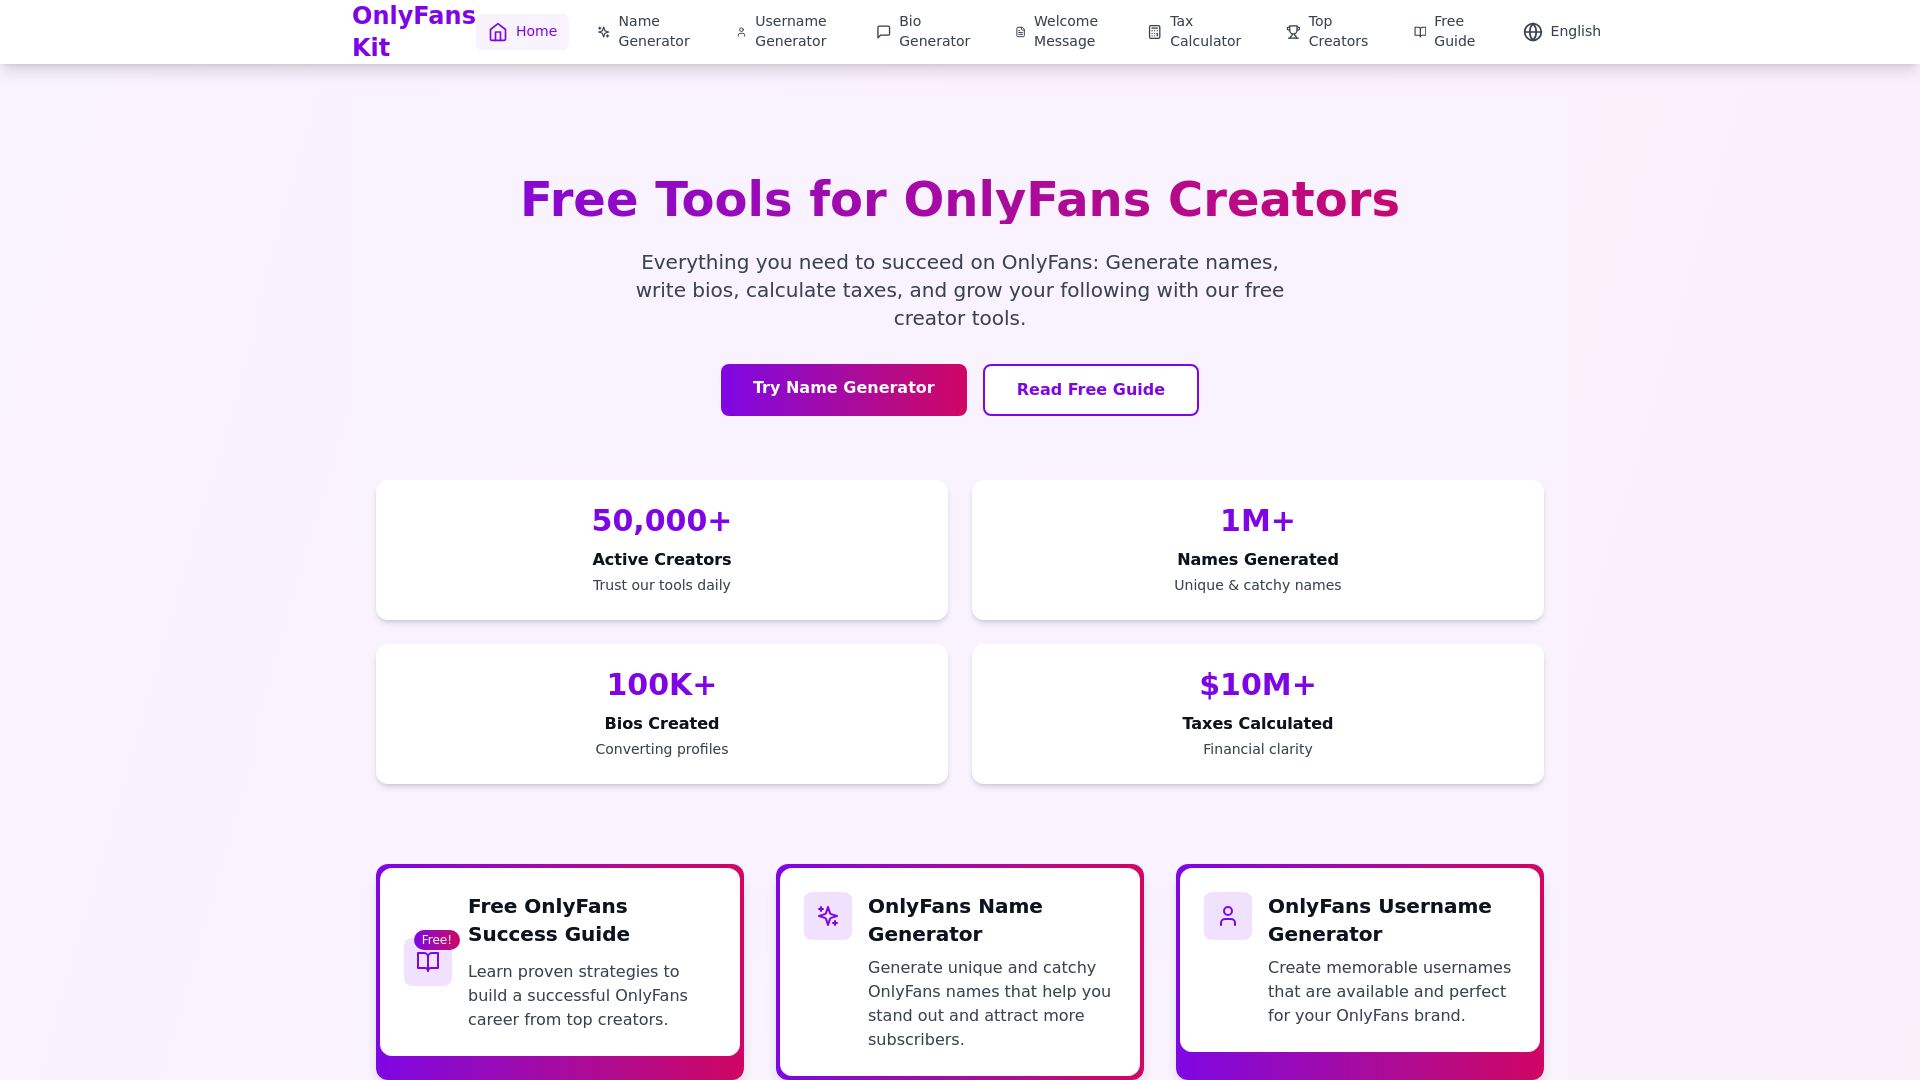
Task: Click the OnlyFans Kit logo
Action: (413, 31)
